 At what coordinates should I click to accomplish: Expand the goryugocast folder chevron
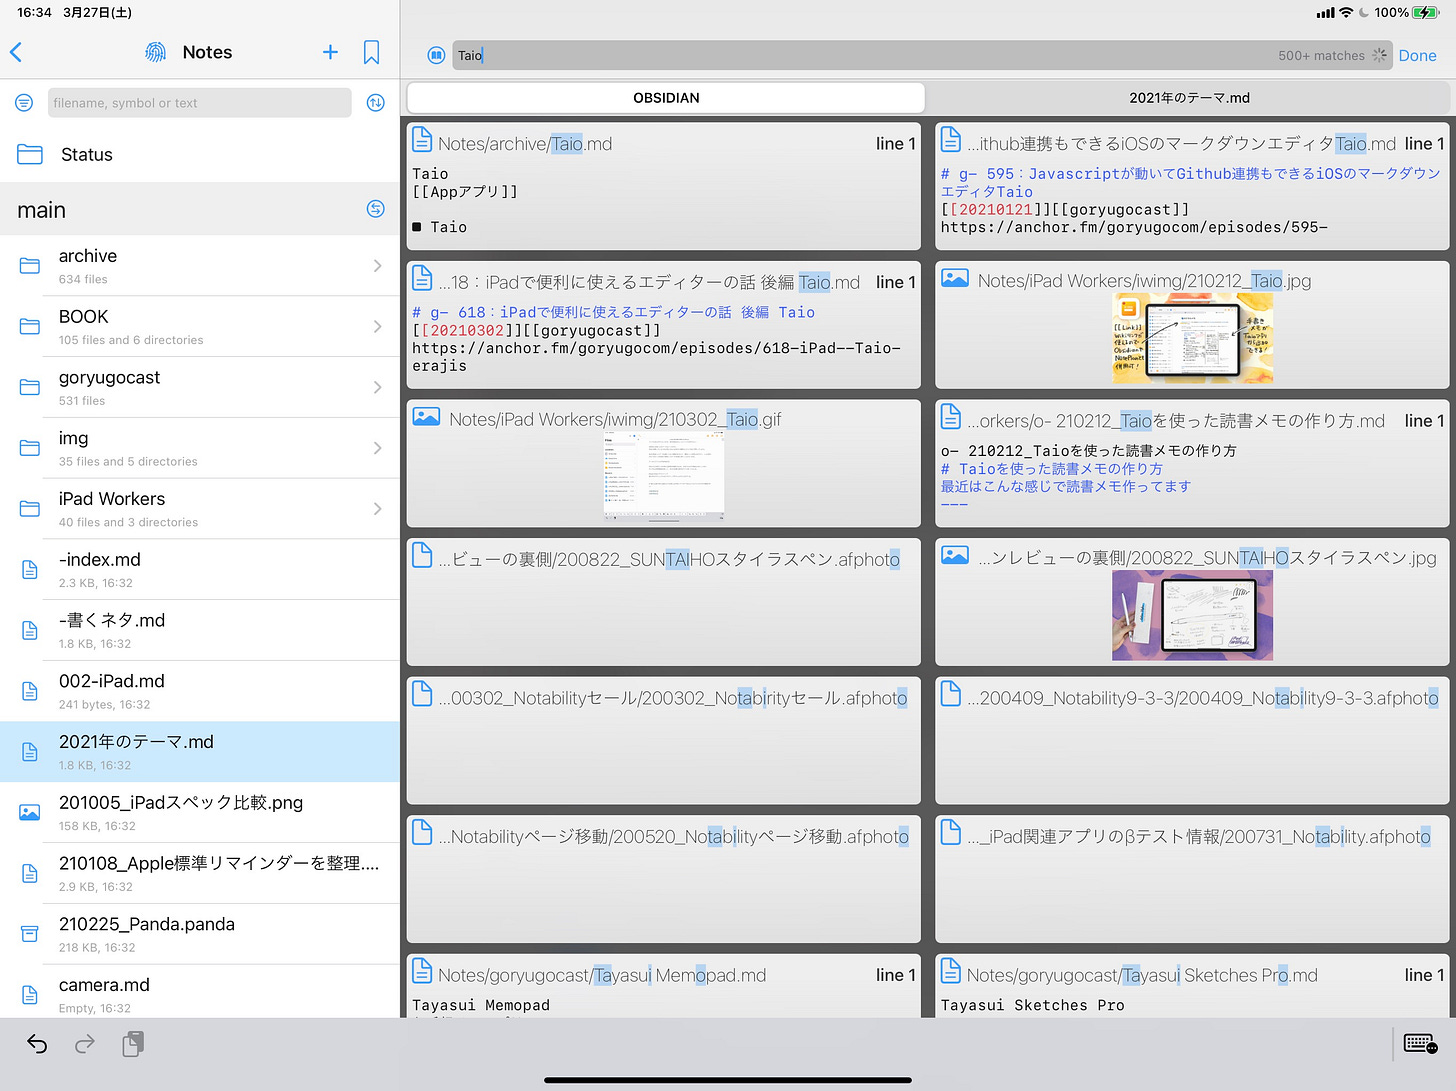[x=378, y=387]
